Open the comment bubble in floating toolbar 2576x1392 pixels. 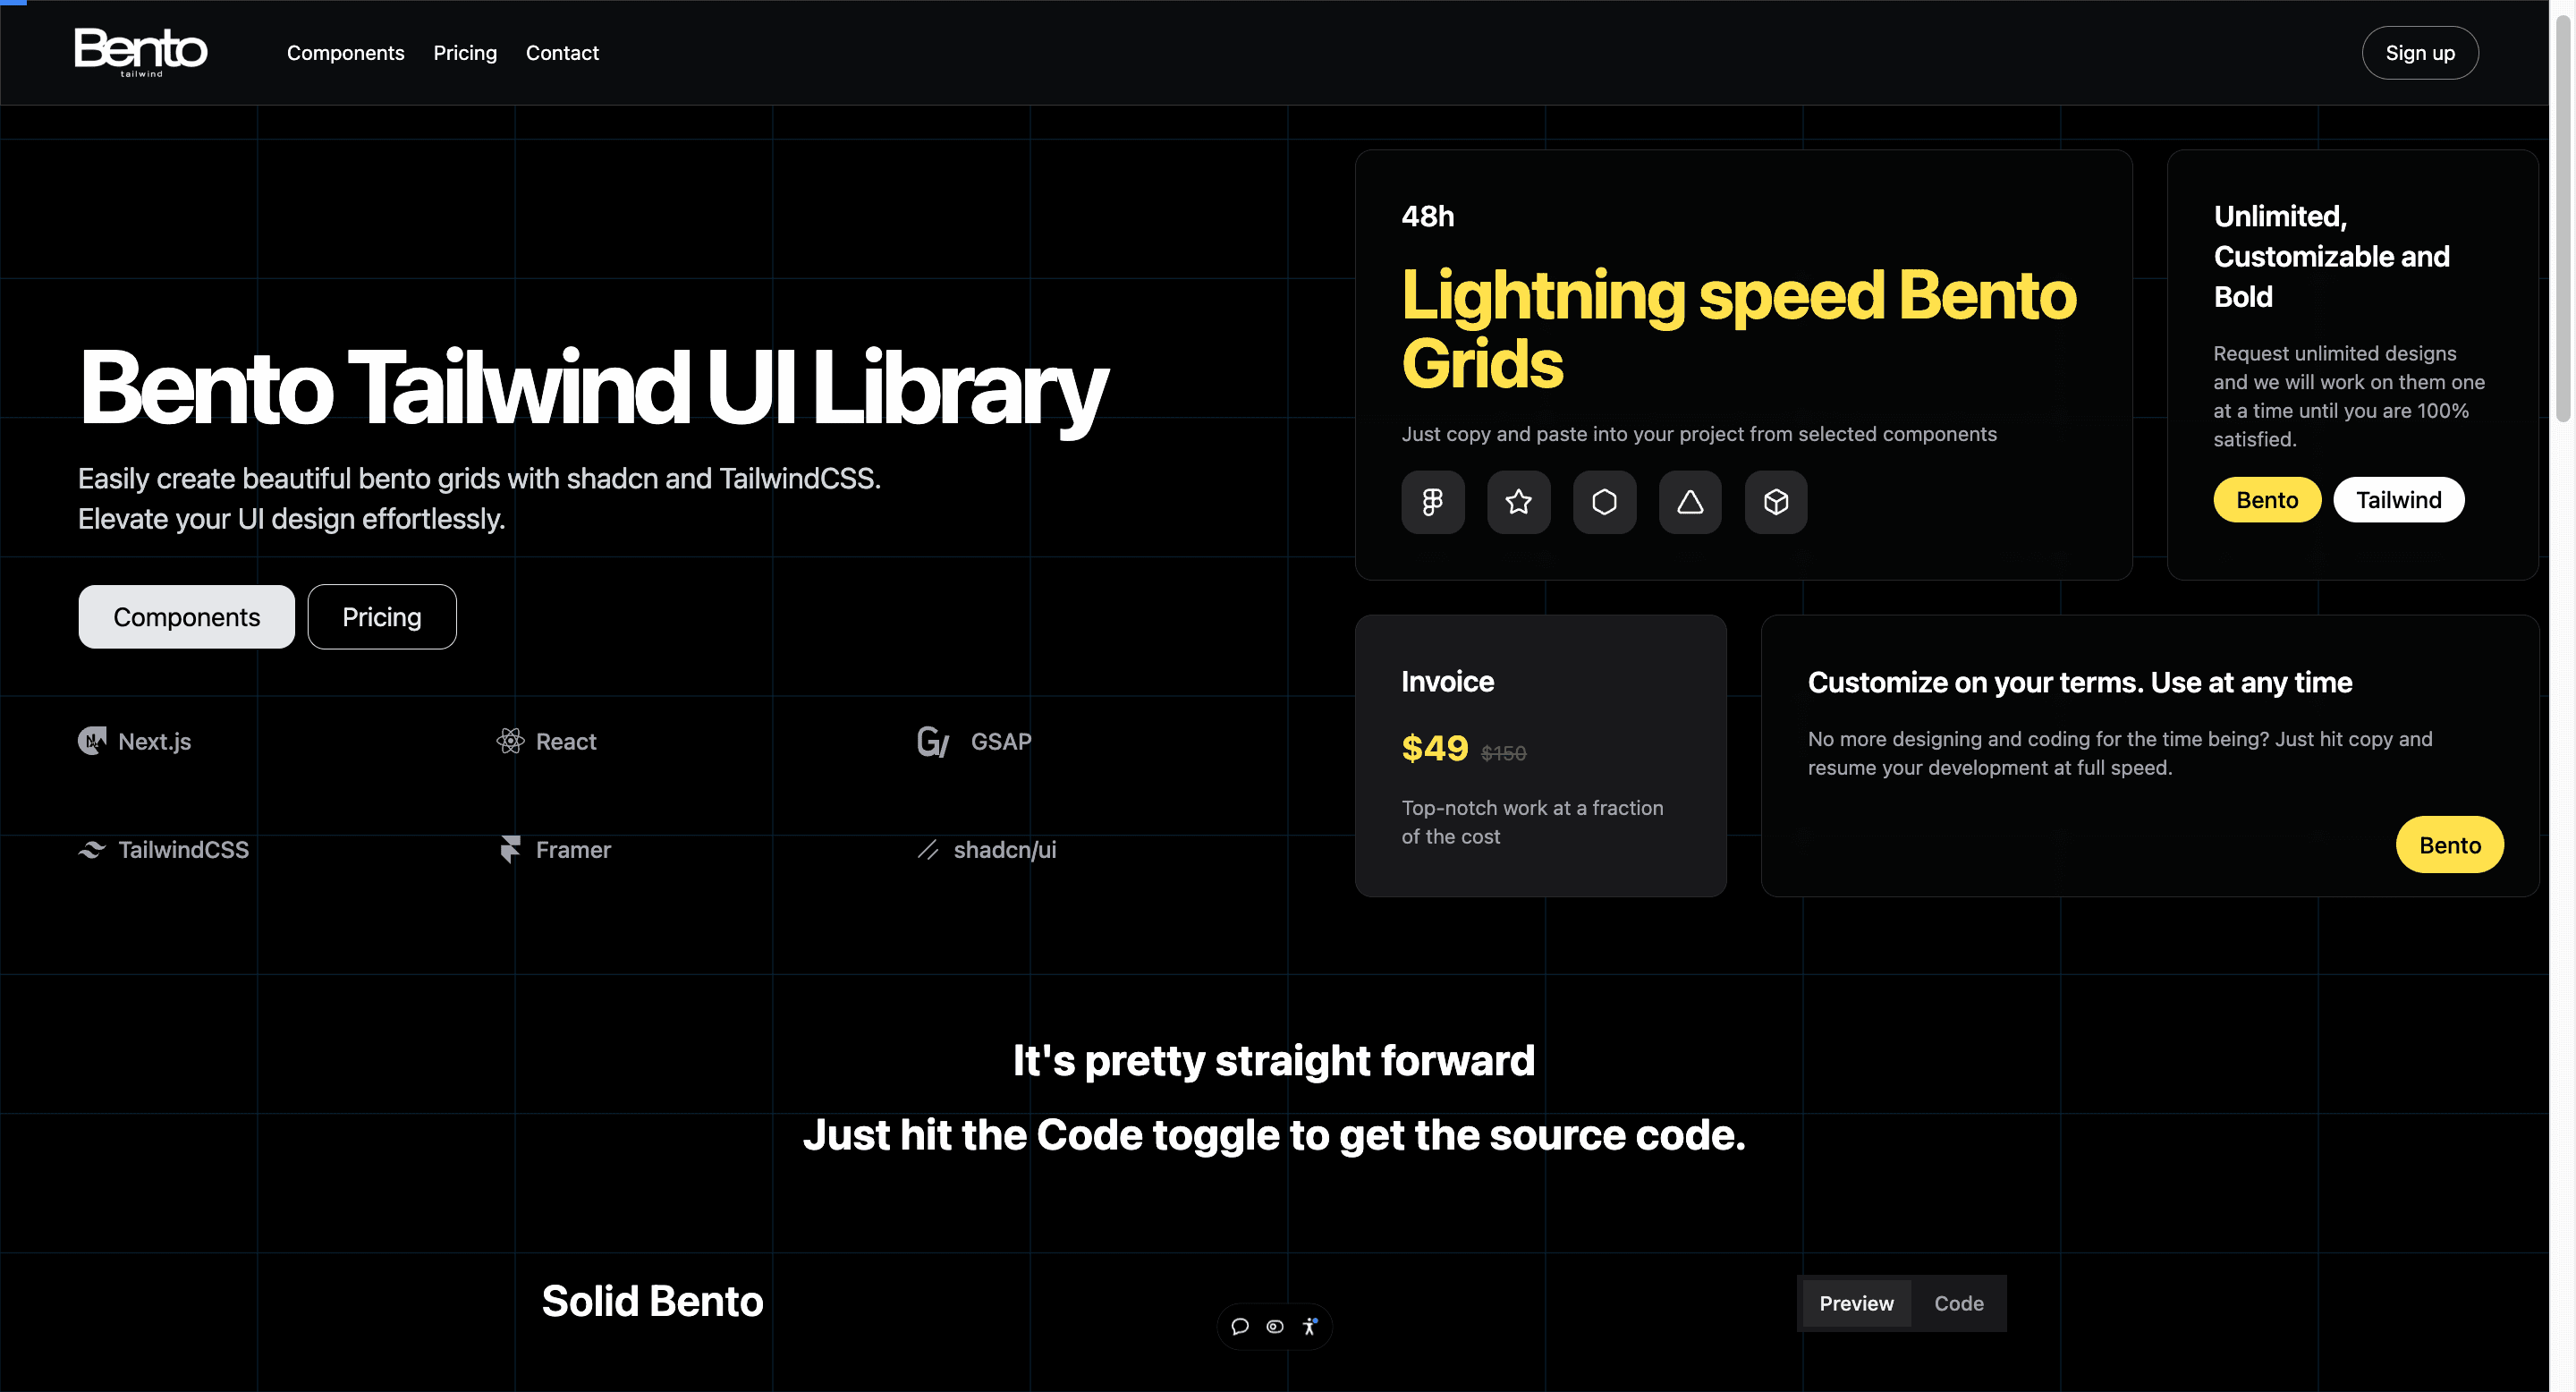tap(1240, 1326)
